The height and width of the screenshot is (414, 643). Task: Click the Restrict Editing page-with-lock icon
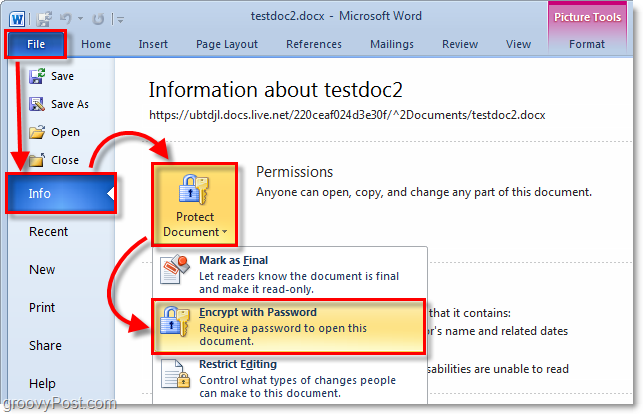(176, 373)
